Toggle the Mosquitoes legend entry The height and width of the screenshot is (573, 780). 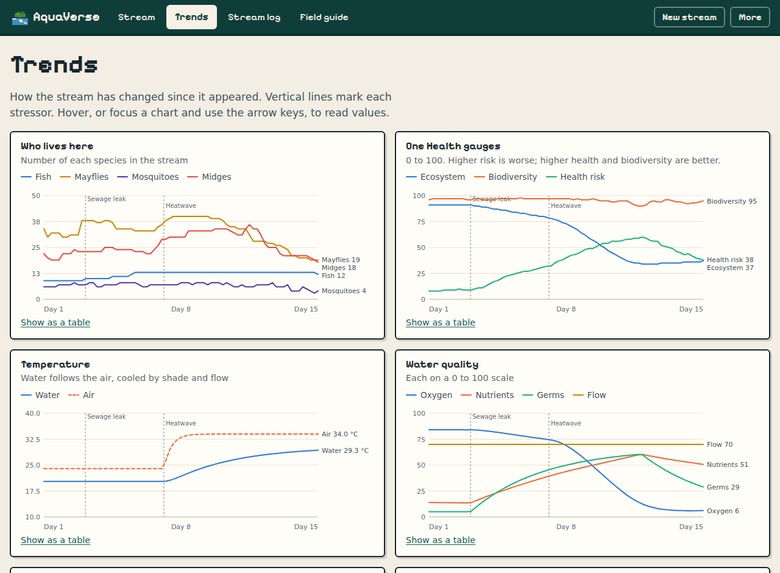click(148, 177)
